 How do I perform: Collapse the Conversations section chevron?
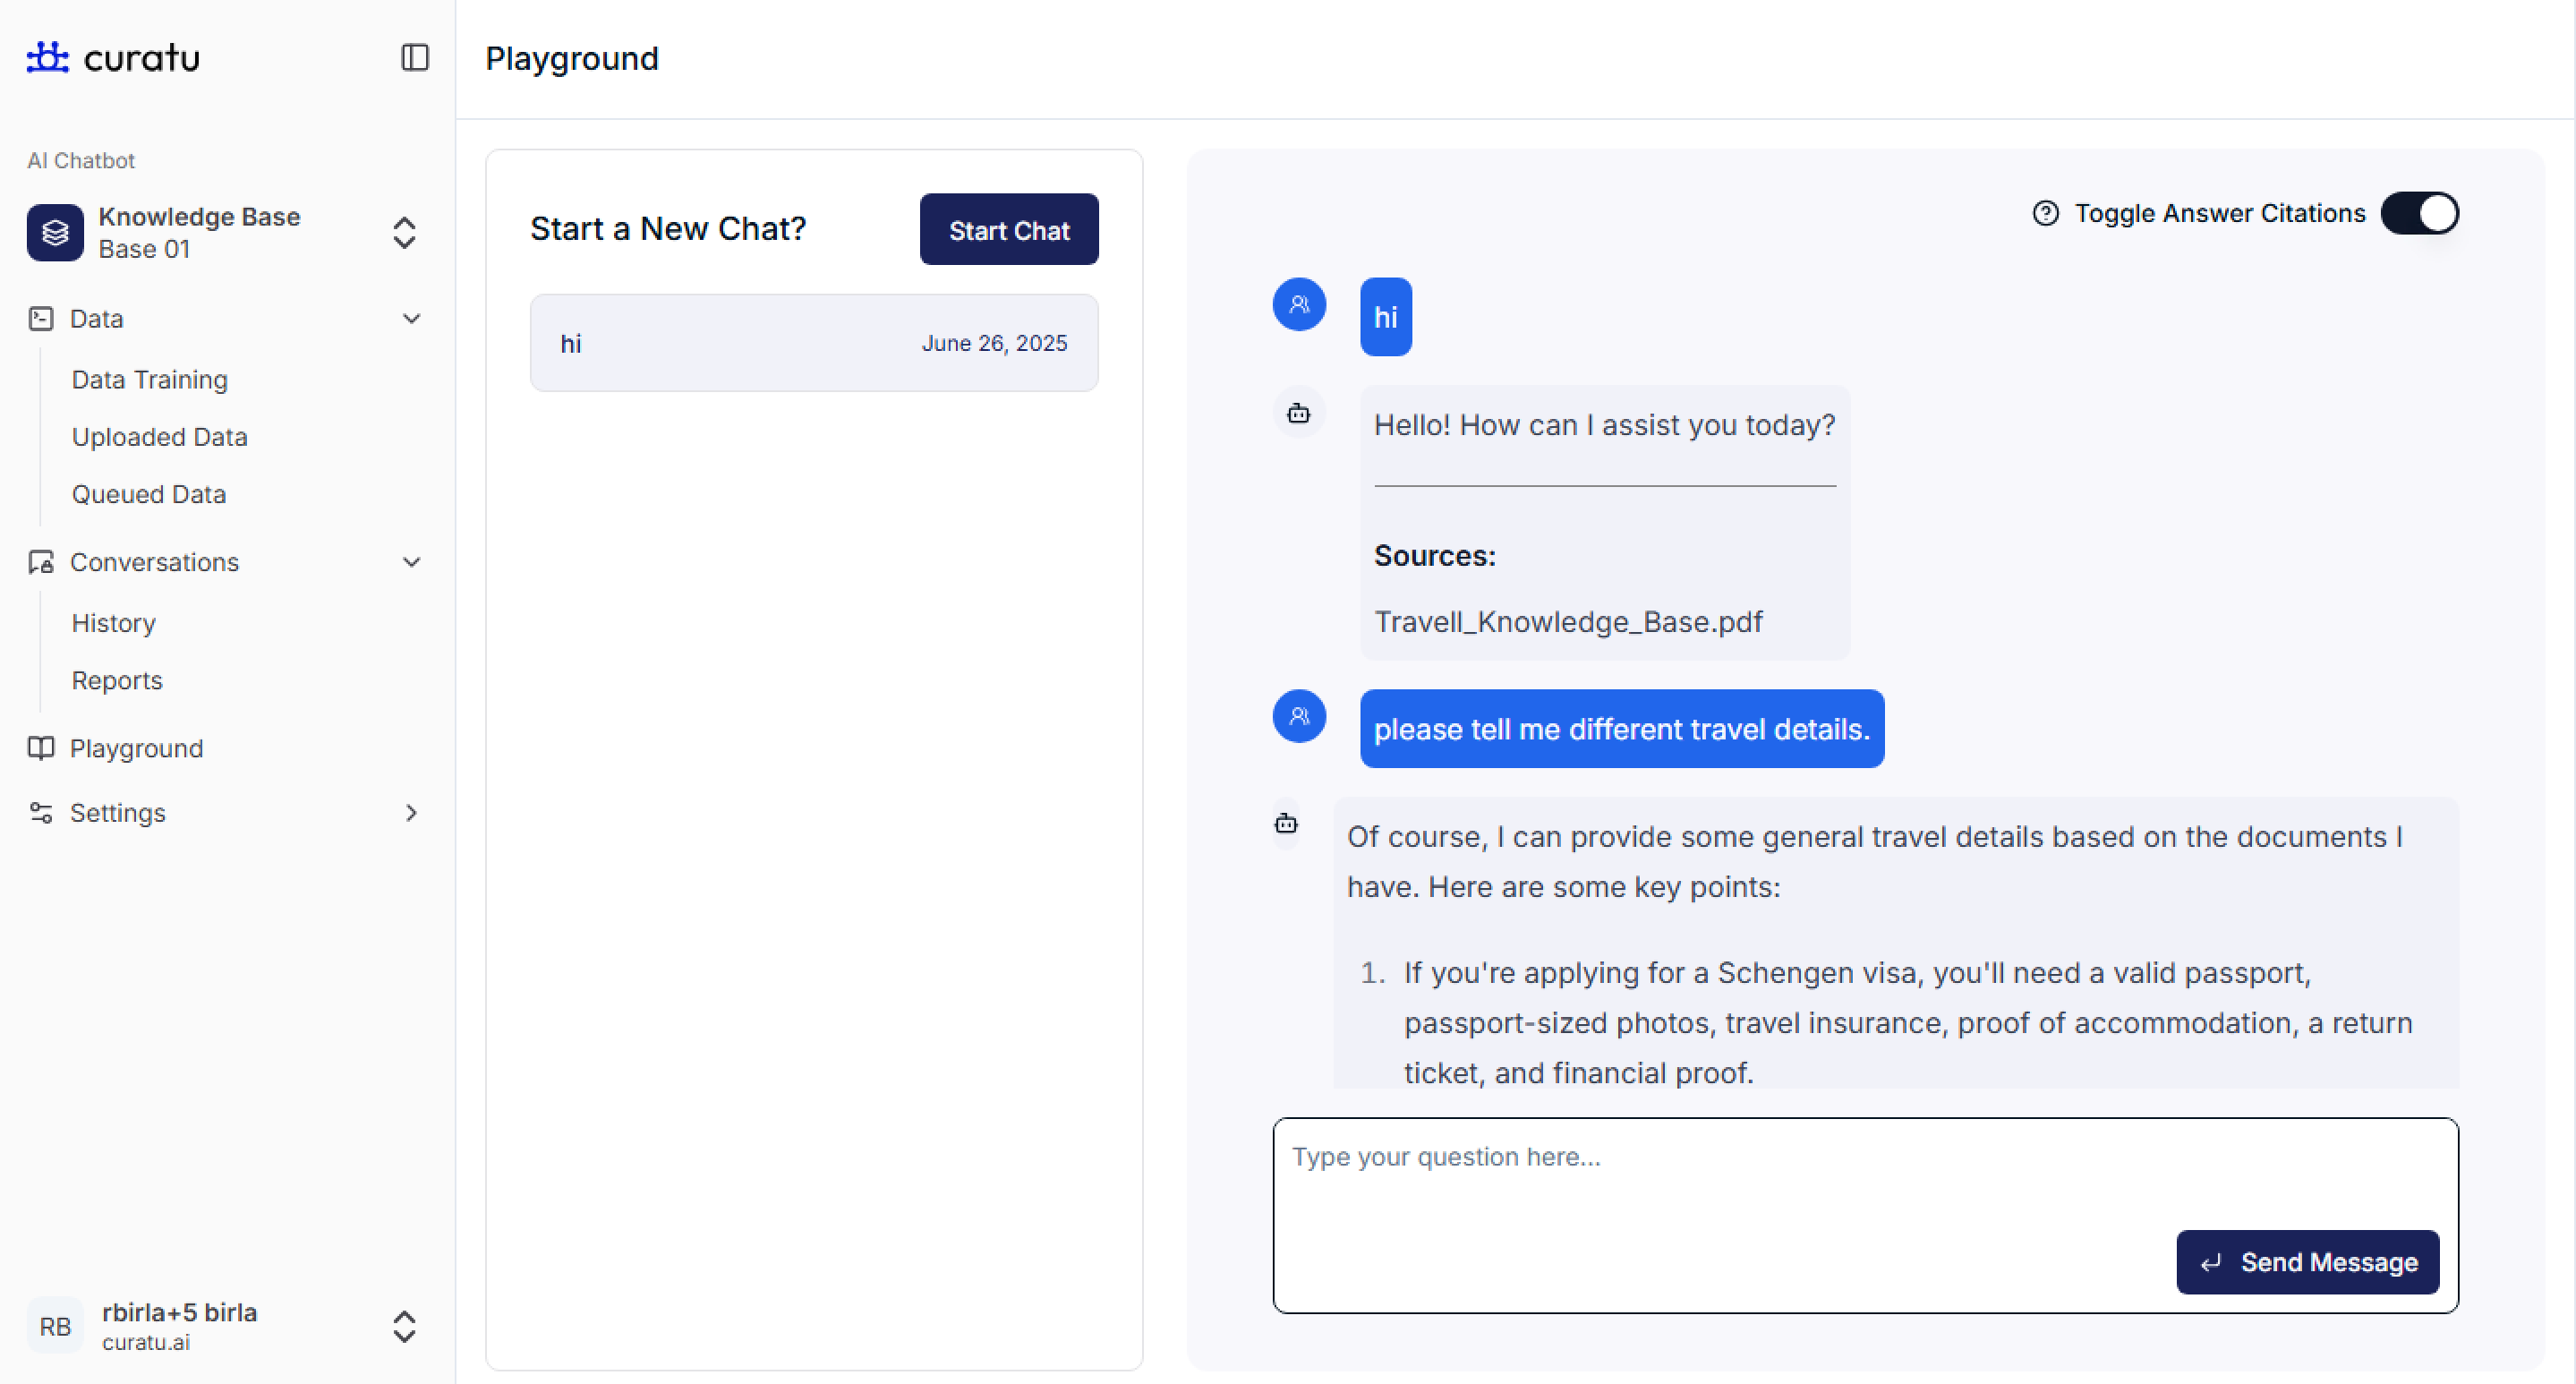[x=411, y=562]
